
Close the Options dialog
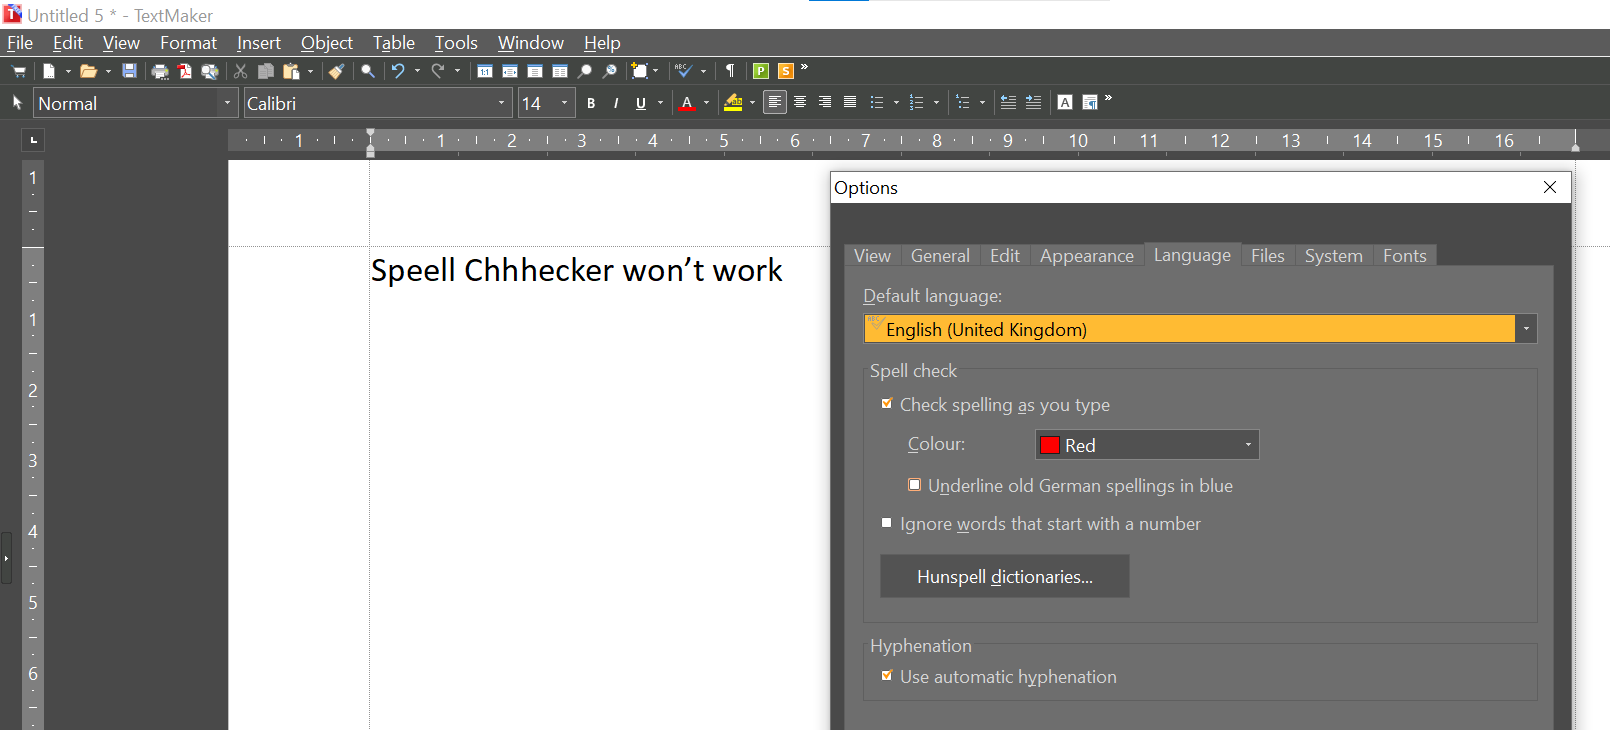pyautogui.click(x=1549, y=187)
